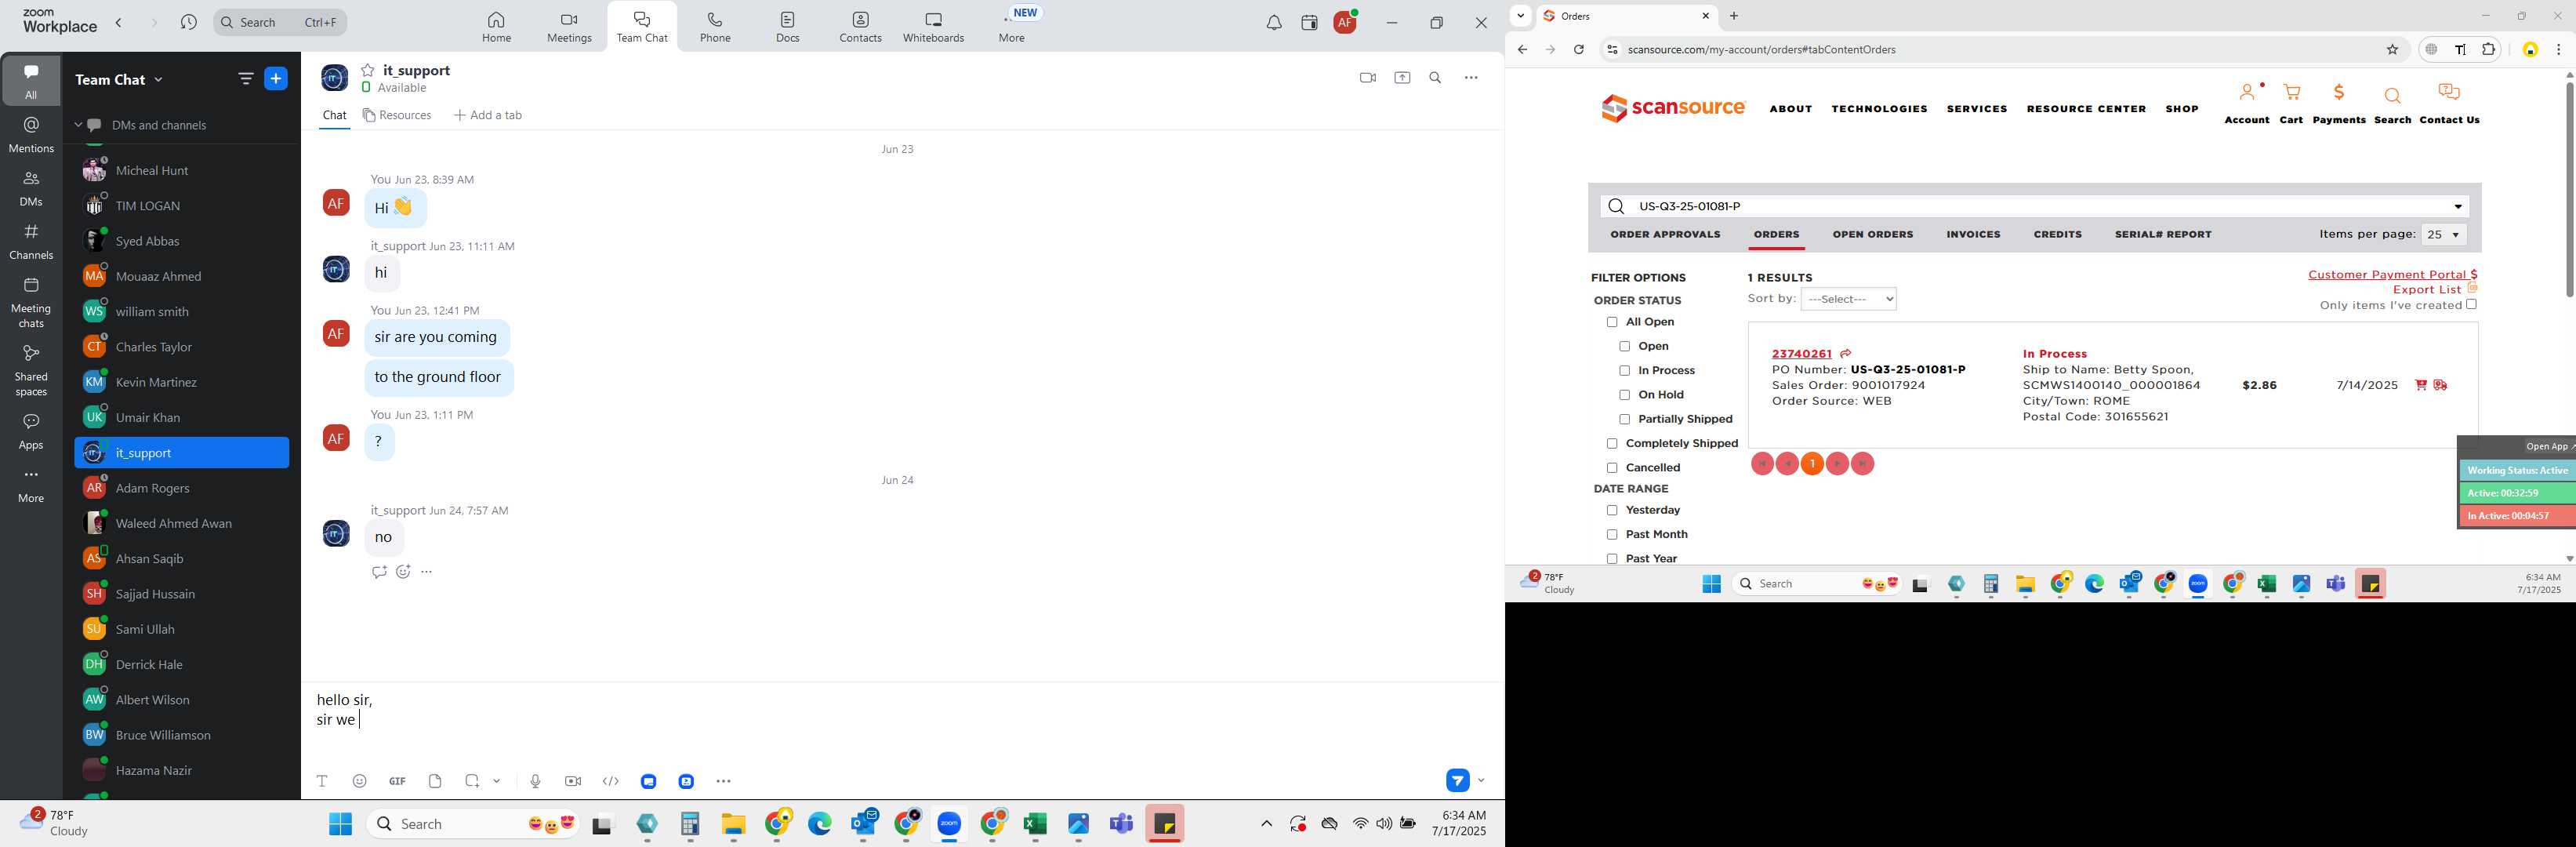Image resolution: width=2576 pixels, height=847 pixels.
Task: Add a reaction to the 'no' message
Action: 403,572
